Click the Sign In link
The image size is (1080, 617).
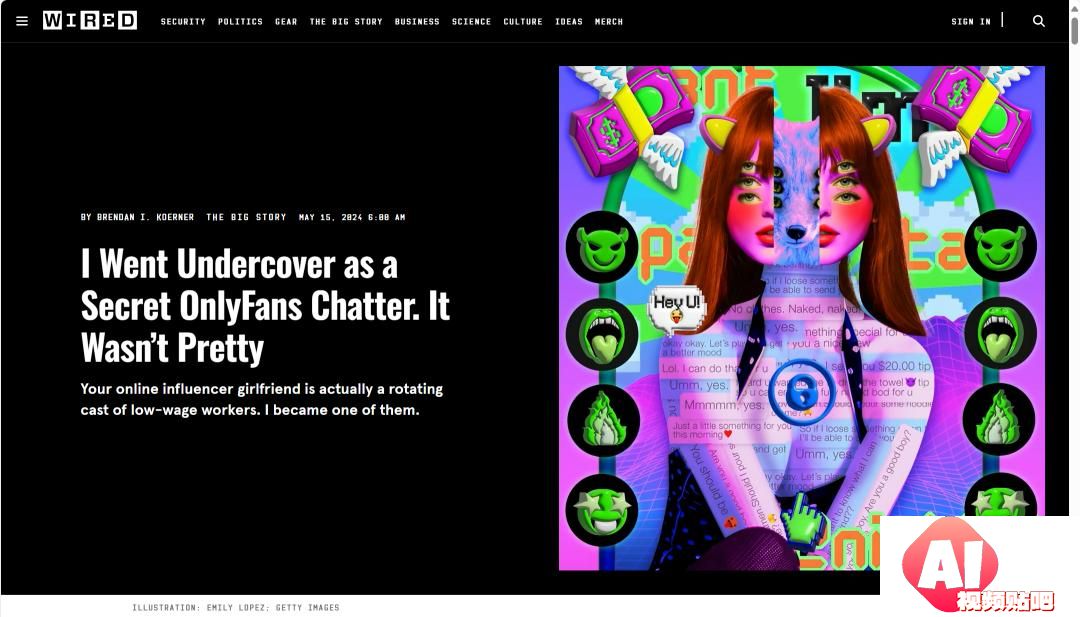(x=970, y=22)
